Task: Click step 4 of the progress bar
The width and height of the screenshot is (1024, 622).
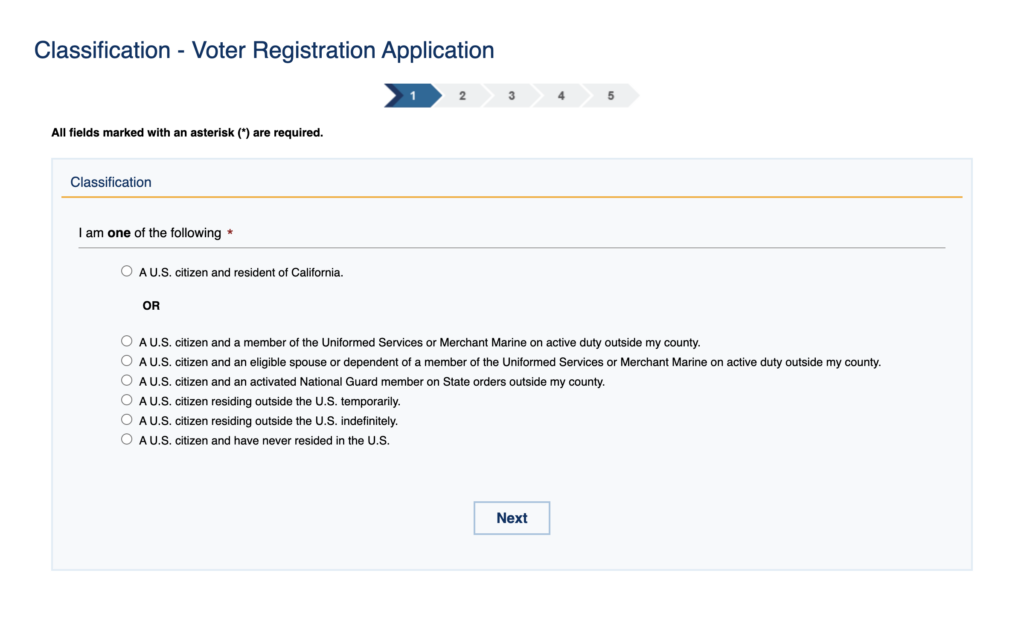Action: coord(561,96)
